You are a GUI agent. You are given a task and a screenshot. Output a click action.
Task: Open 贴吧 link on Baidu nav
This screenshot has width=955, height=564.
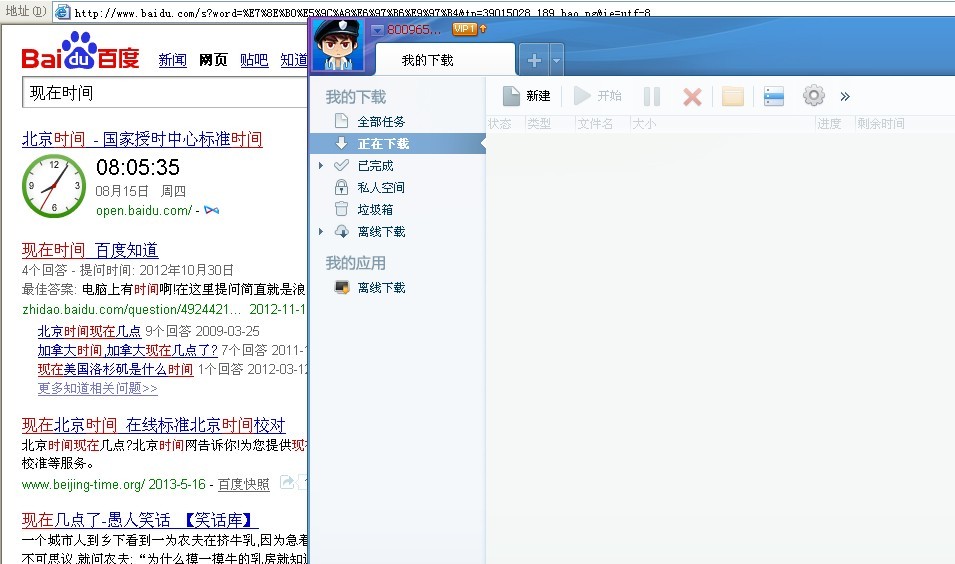pos(254,60)
